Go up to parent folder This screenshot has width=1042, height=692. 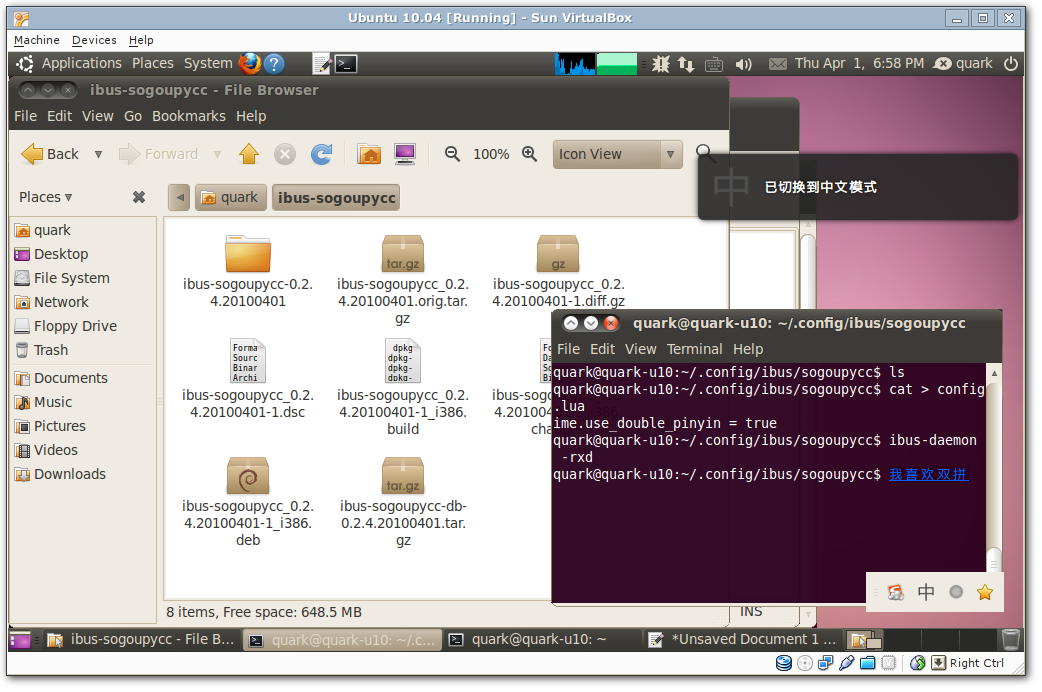click(x=249, y=154)
